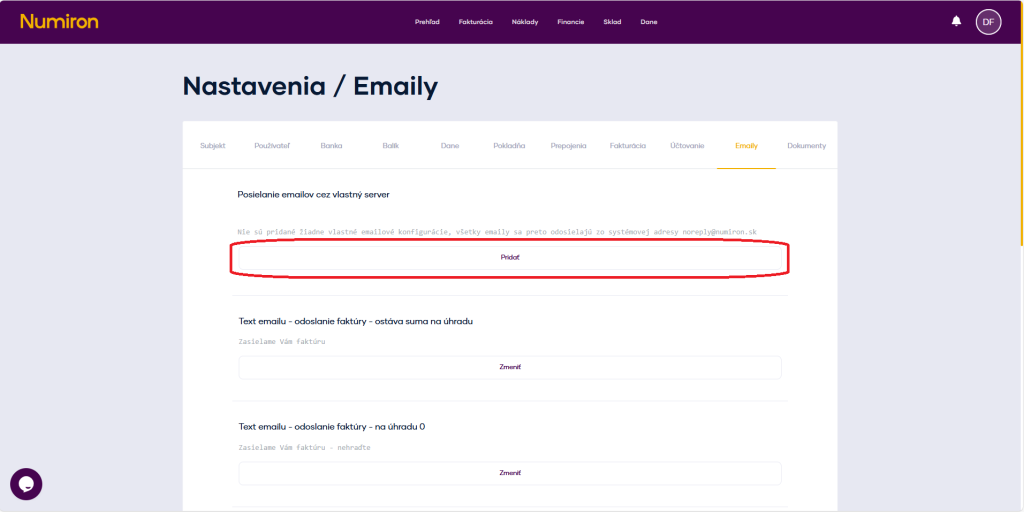Select the Banka settings tab
The image size is (1024, 512).
[331, 146]
